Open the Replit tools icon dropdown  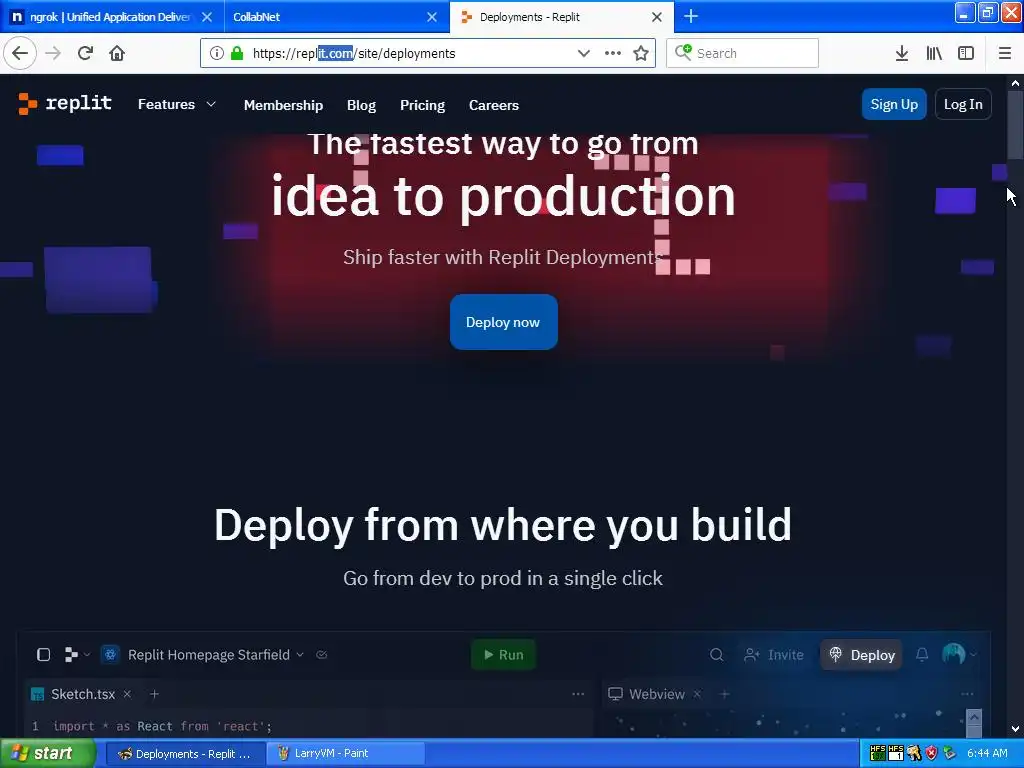(x=76, y=654)
